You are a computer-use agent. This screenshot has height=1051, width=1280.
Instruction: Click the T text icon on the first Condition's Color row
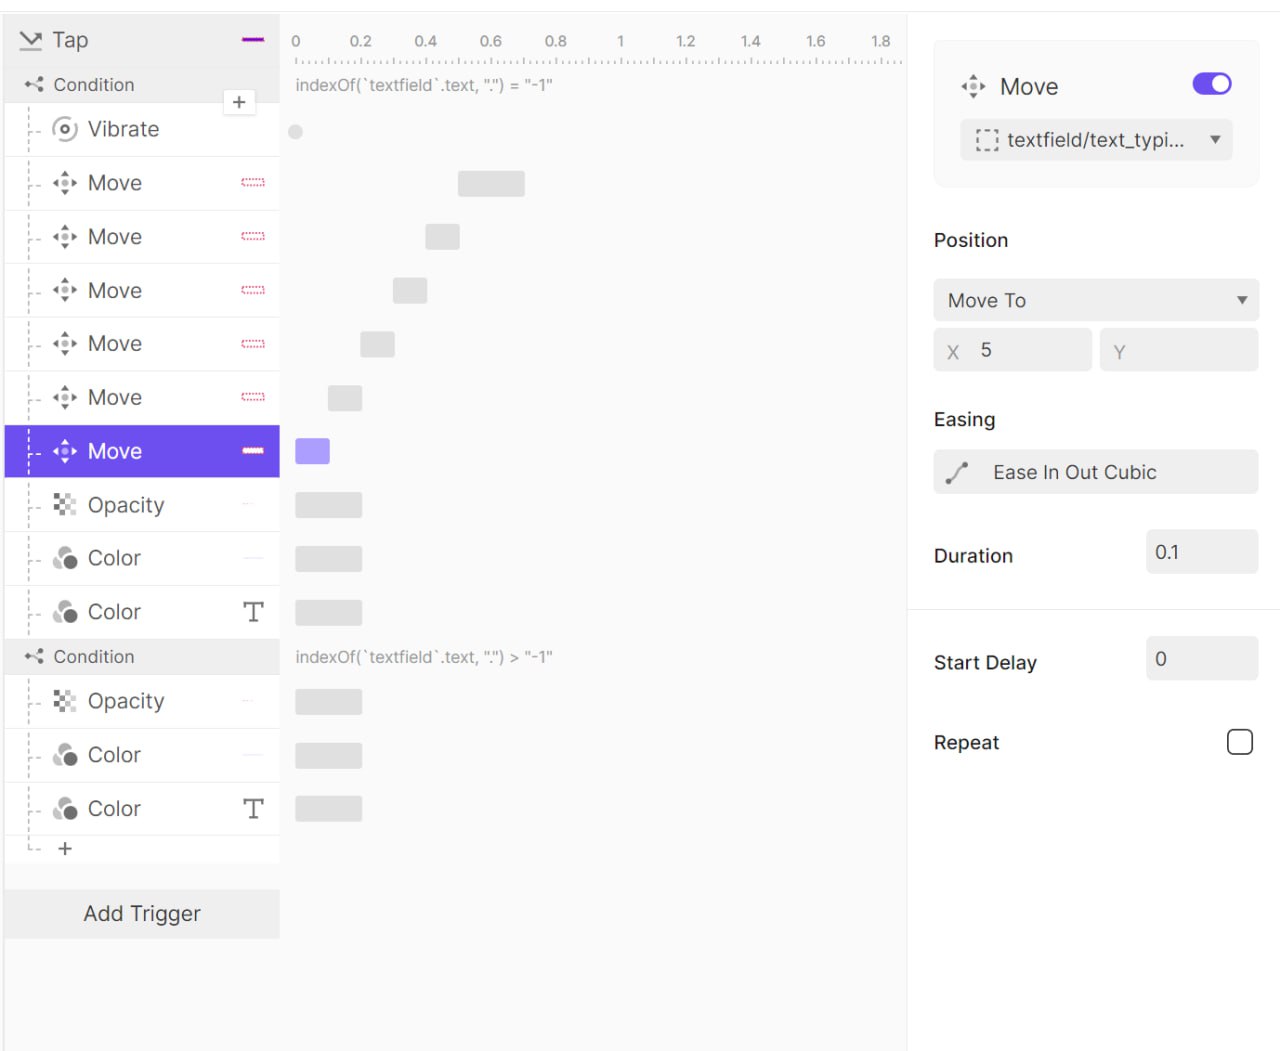[254, 612]
